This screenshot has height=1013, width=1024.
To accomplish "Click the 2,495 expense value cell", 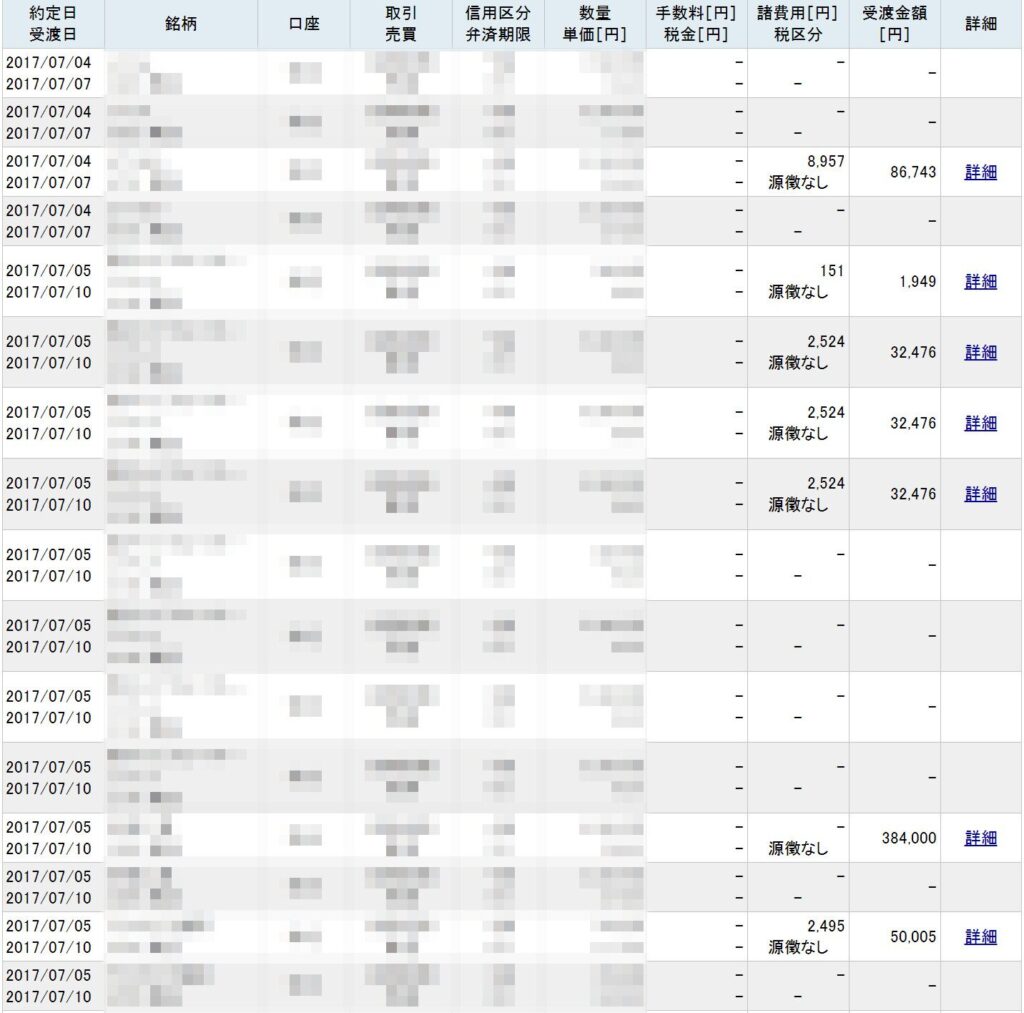I will pyautogui.click(x=825, y=926).
